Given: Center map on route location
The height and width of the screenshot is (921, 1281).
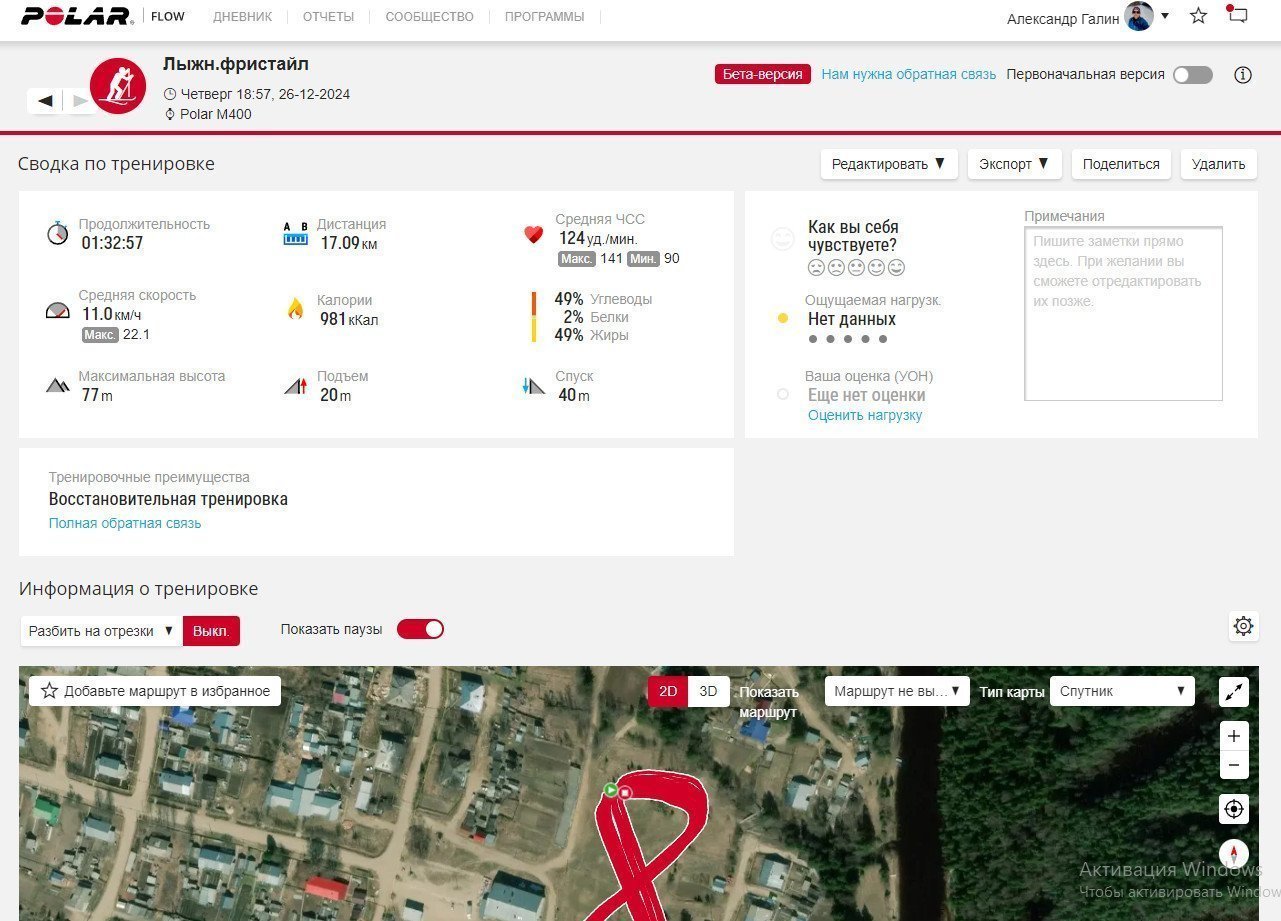Looking at the screenshot, I should coord(1234,809).
